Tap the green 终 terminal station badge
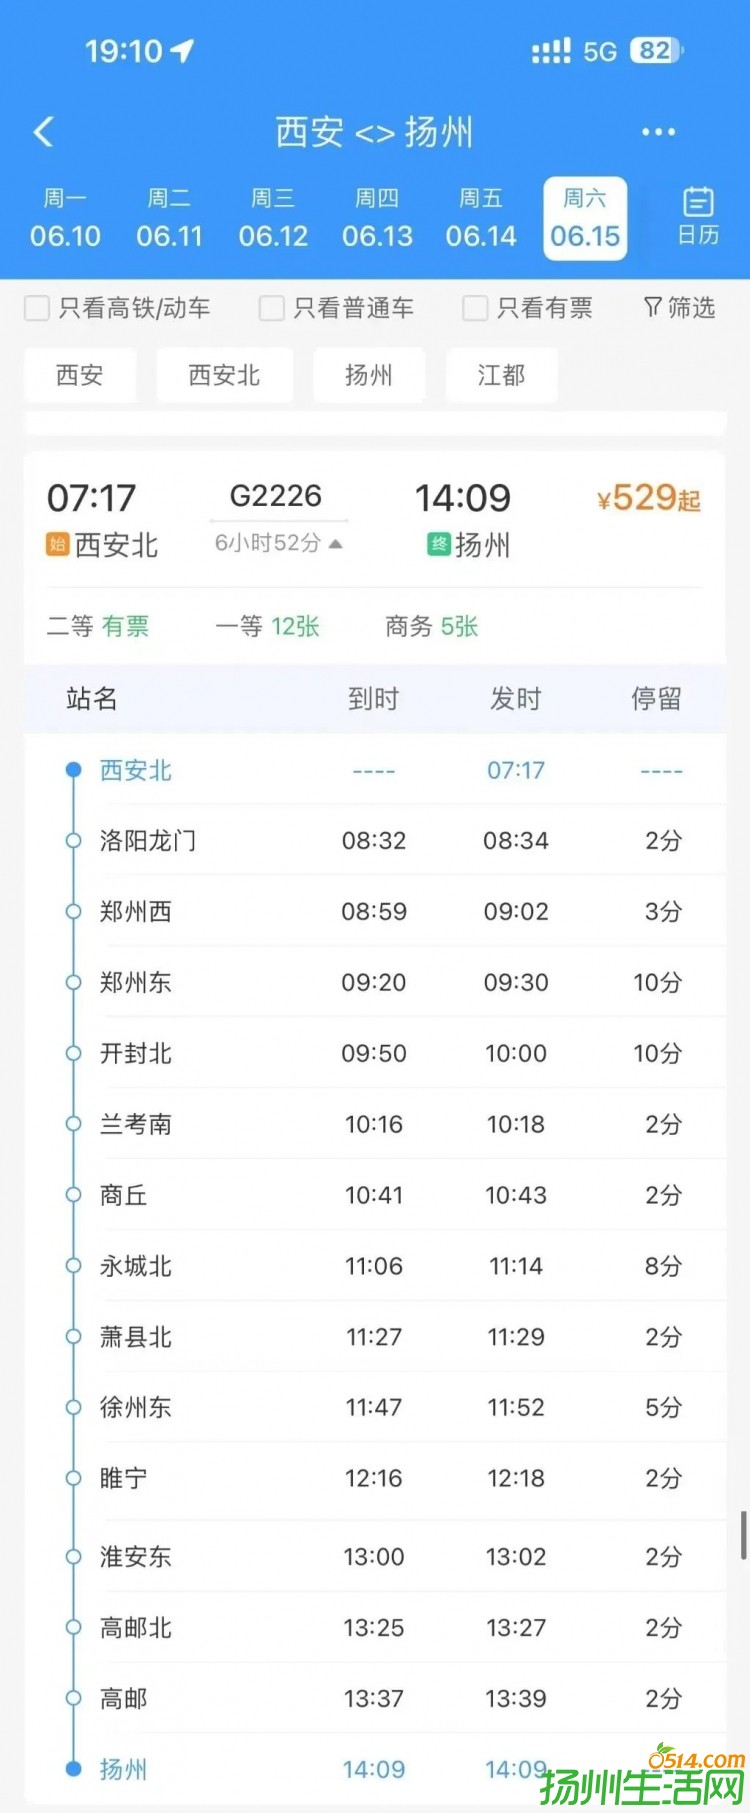Viewport: 750px width, 1813px height. pyautogui.click(x=438, y=545)
